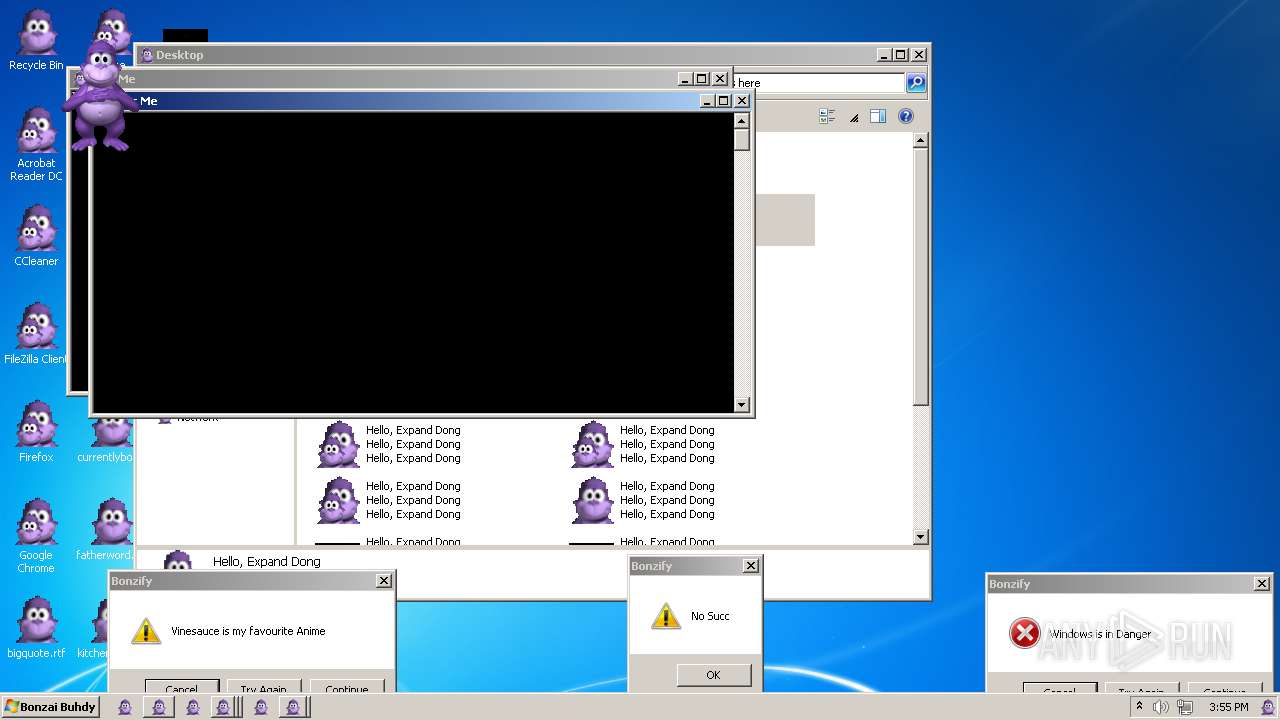The height and width of the screenshot is (720, 1280).
Task: Change the view using the view options icon
Action: (827, 116)
